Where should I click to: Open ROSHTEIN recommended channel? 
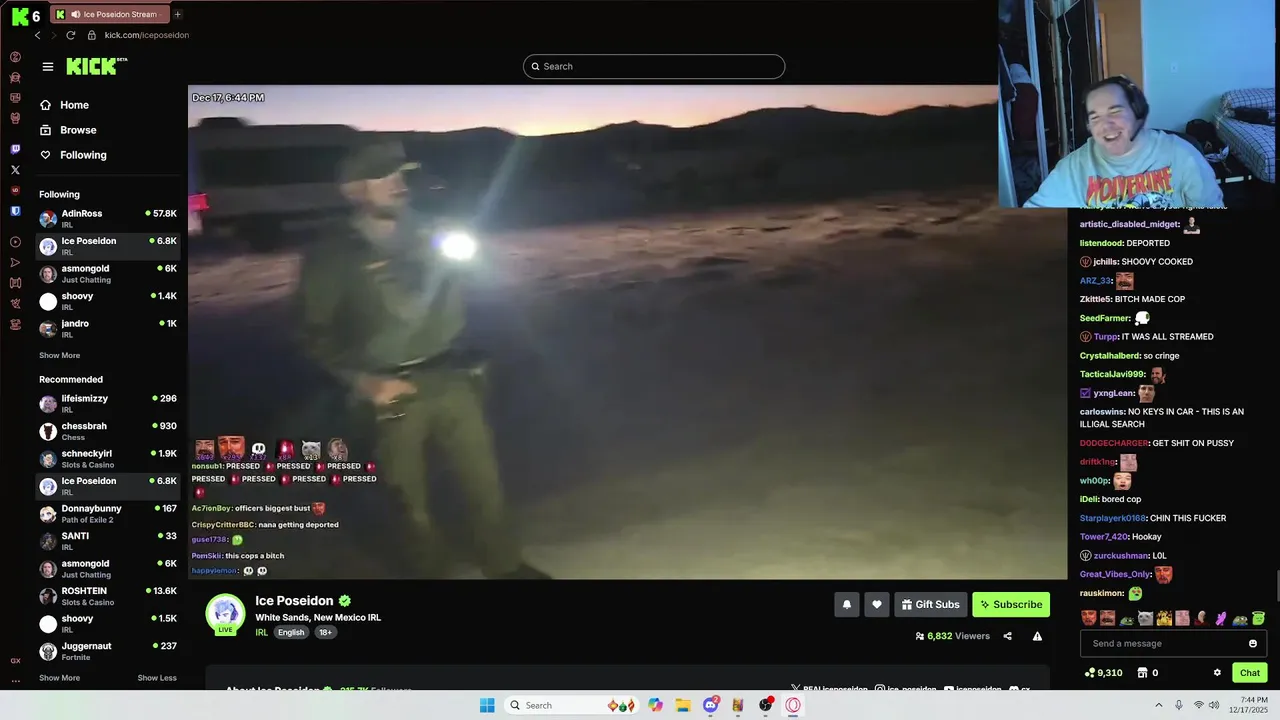coord(108,596)
